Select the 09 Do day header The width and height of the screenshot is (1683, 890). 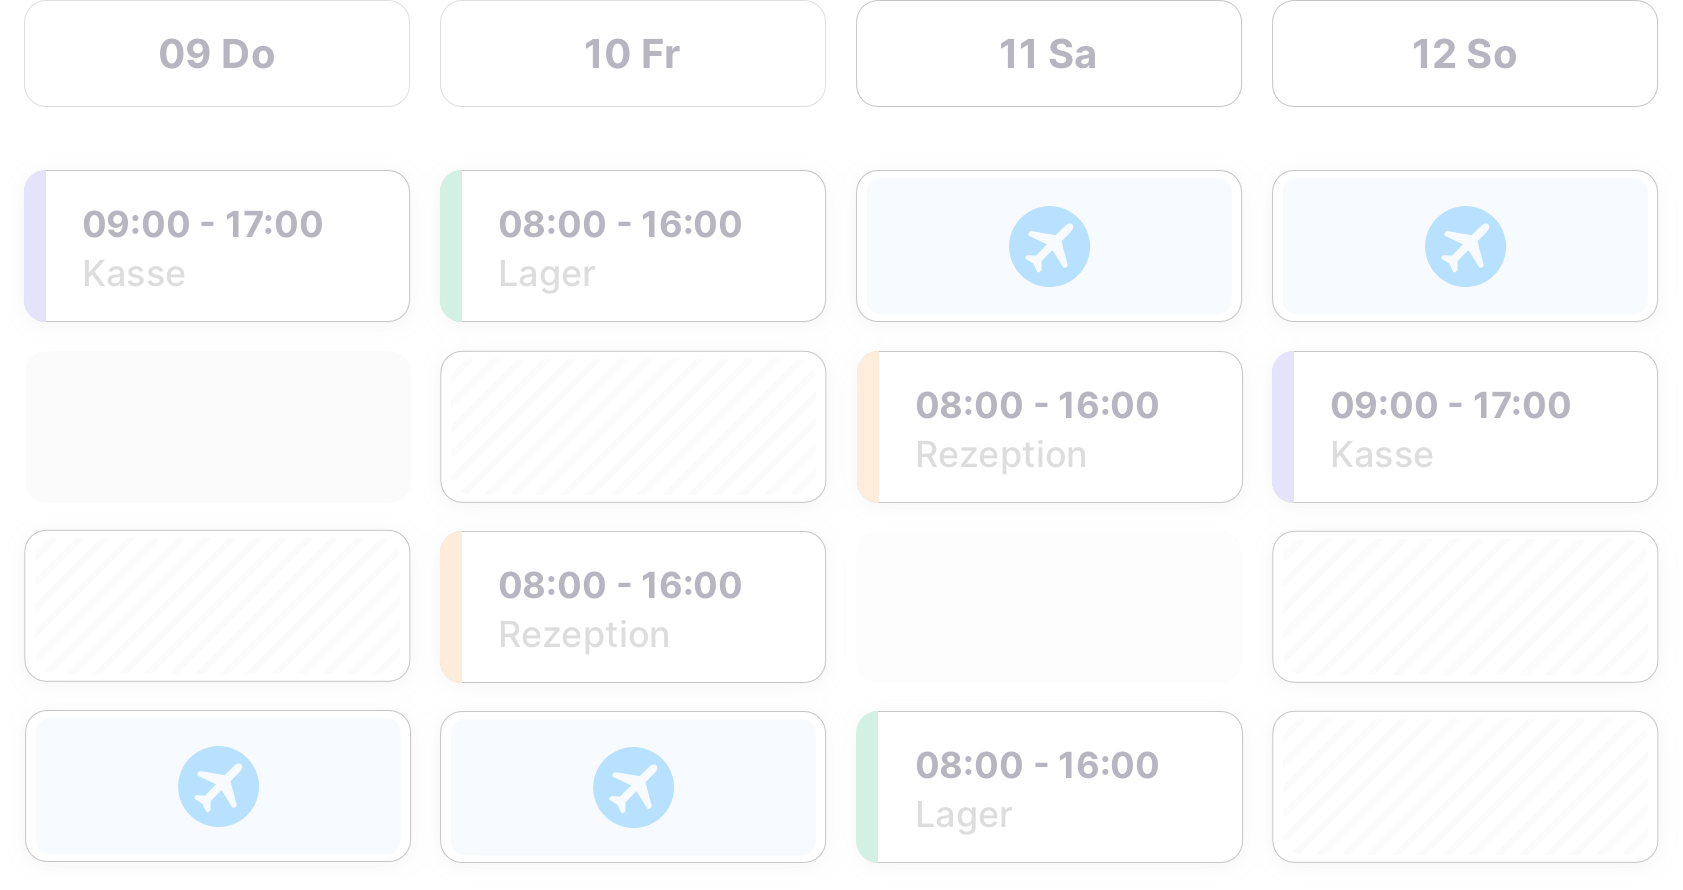[x=217, y=54]
